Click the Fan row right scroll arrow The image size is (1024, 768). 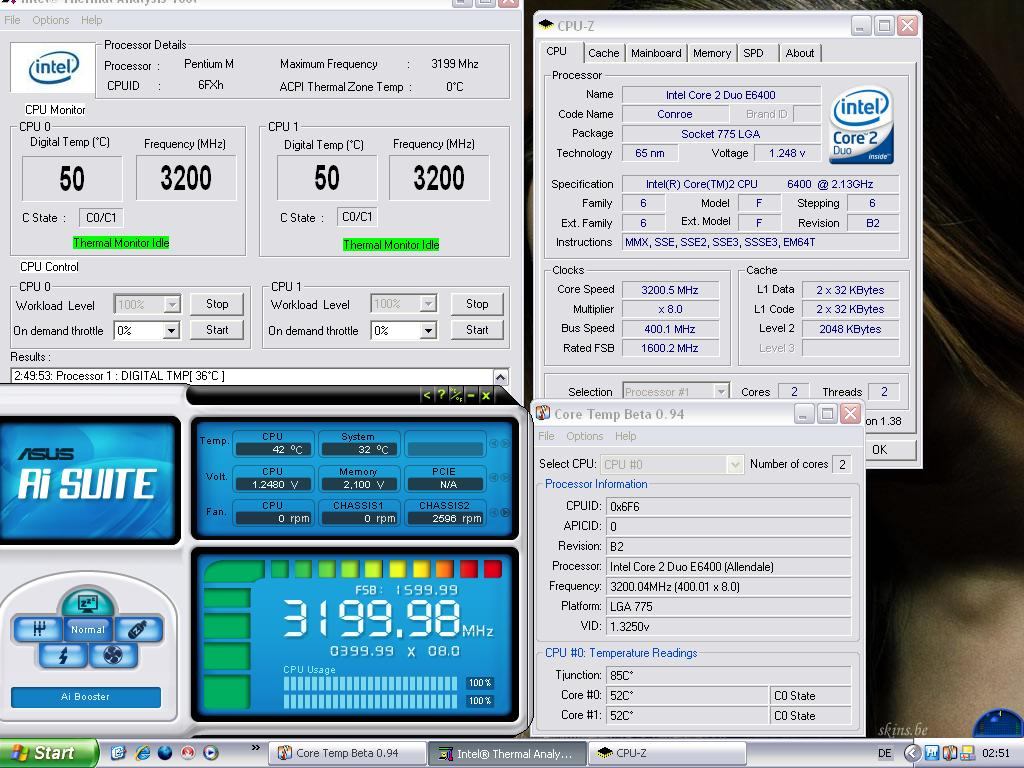coord(505,513)
